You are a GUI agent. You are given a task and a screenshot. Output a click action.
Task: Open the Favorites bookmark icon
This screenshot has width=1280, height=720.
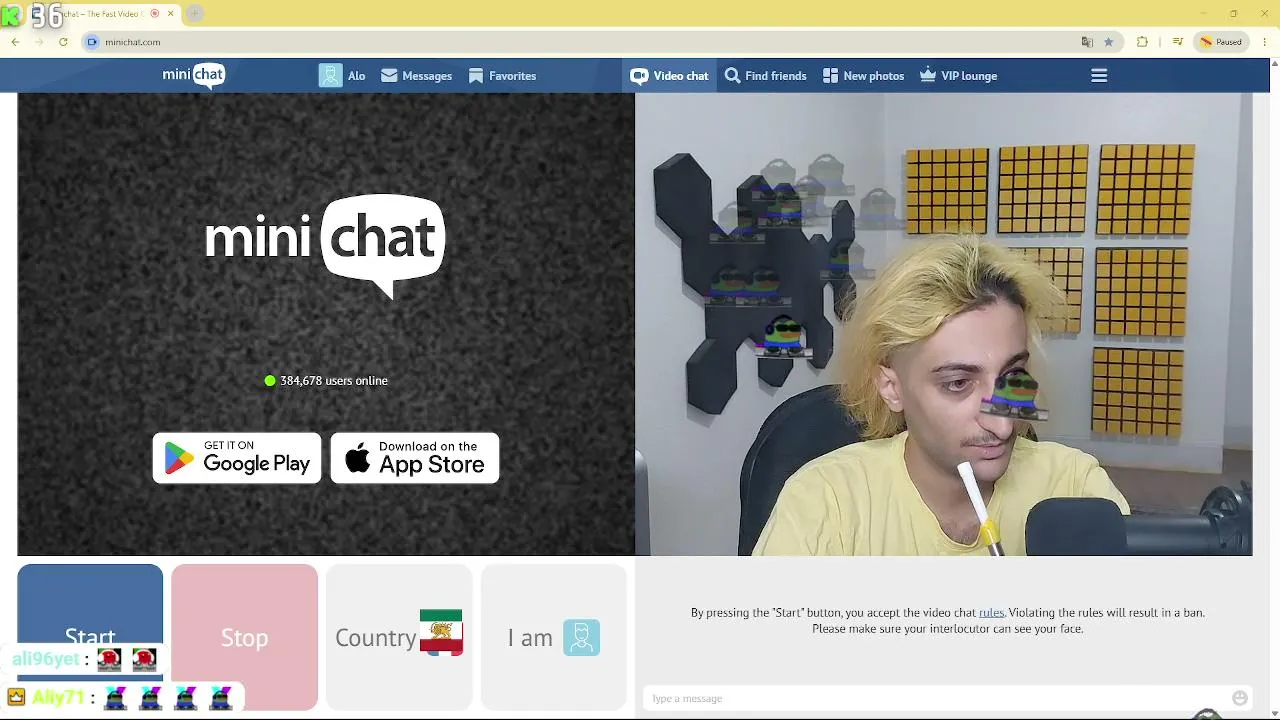pos(476,76)
